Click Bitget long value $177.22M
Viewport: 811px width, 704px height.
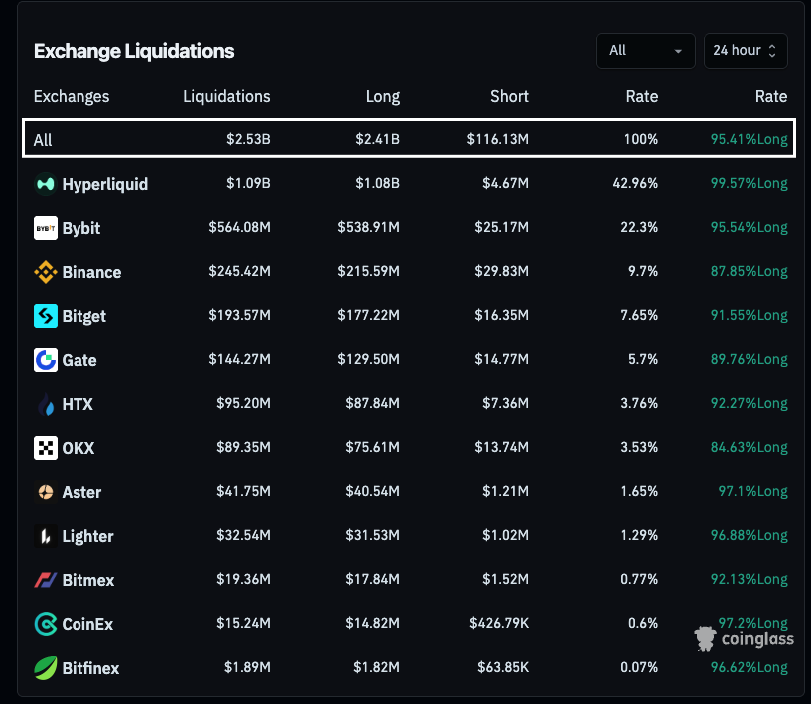coord(368,315)
